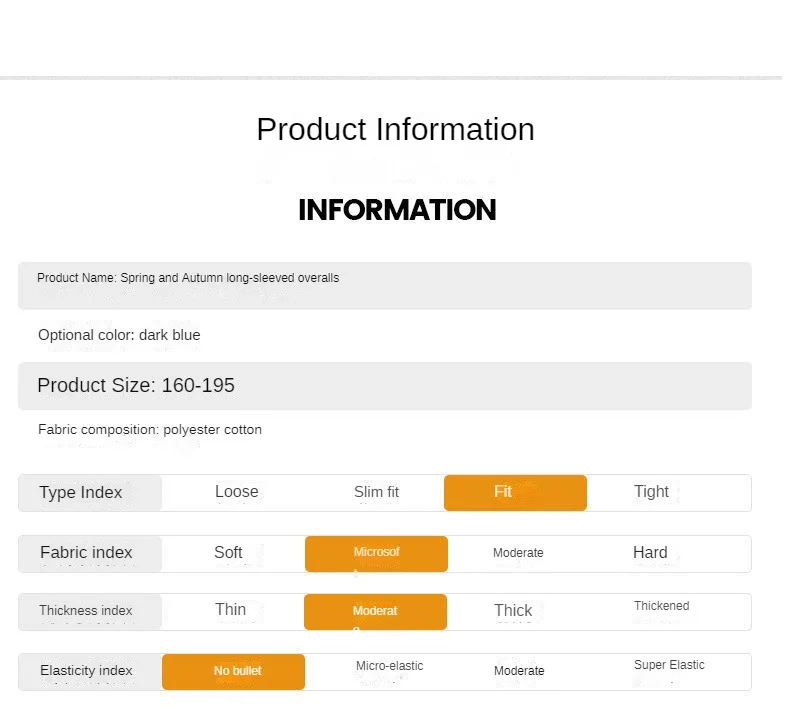The height and width of the screenshot is (717, 790).
Task: Select the Super Elastic option
Action: tap(669, 665)
